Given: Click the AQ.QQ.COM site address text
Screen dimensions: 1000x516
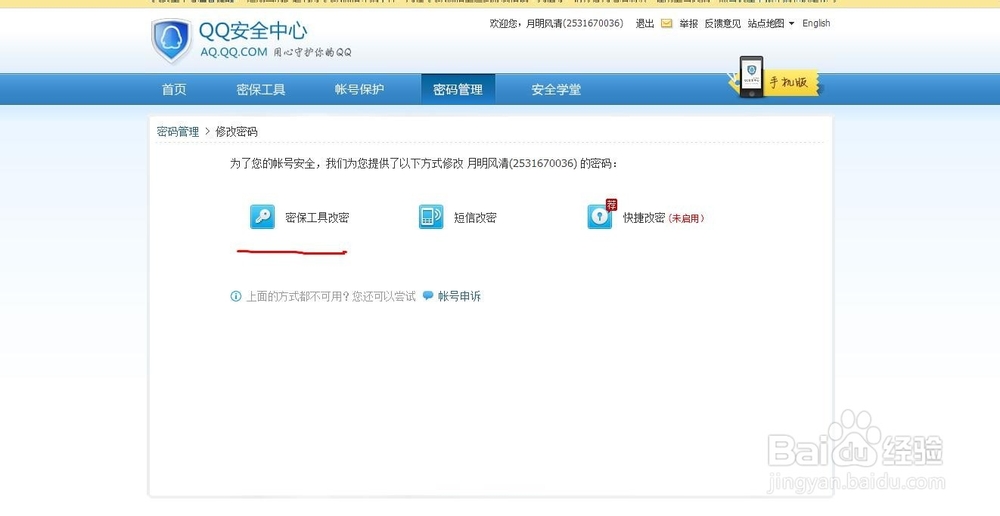Looking at the screenshot, I should pyautogui.click(x=233, y=52).
